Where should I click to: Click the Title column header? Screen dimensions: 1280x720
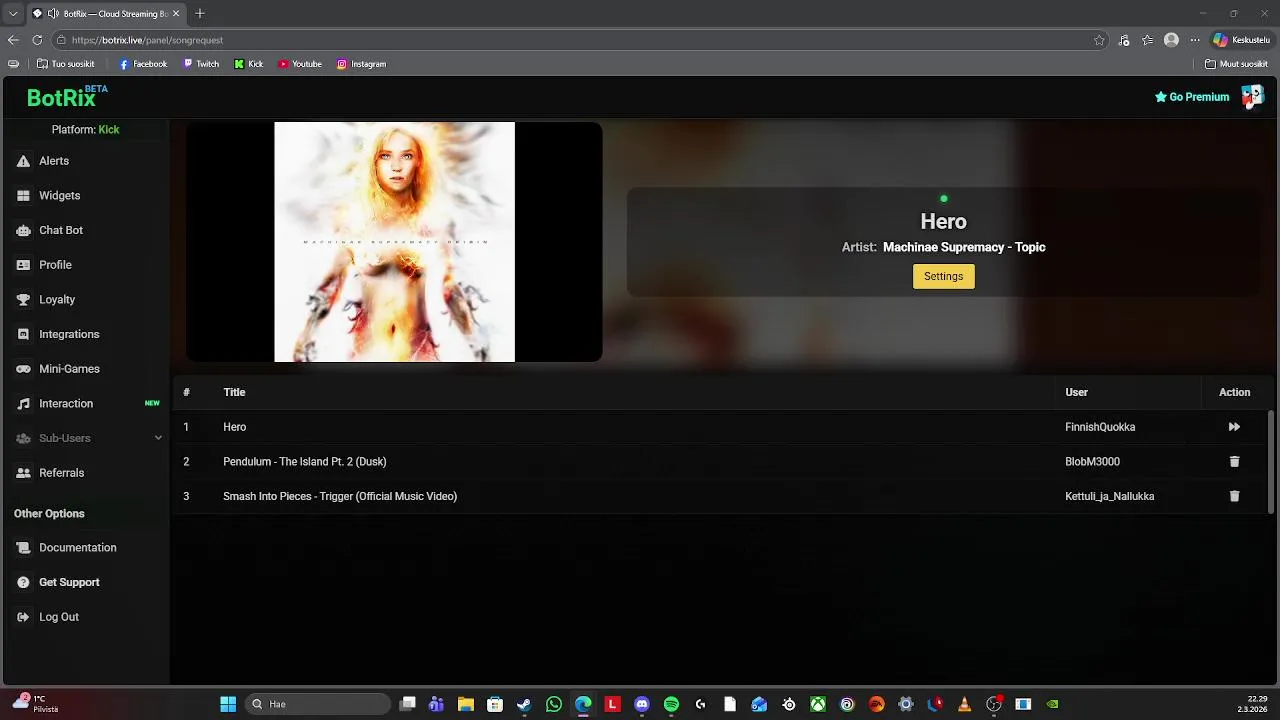click(234, 392)
